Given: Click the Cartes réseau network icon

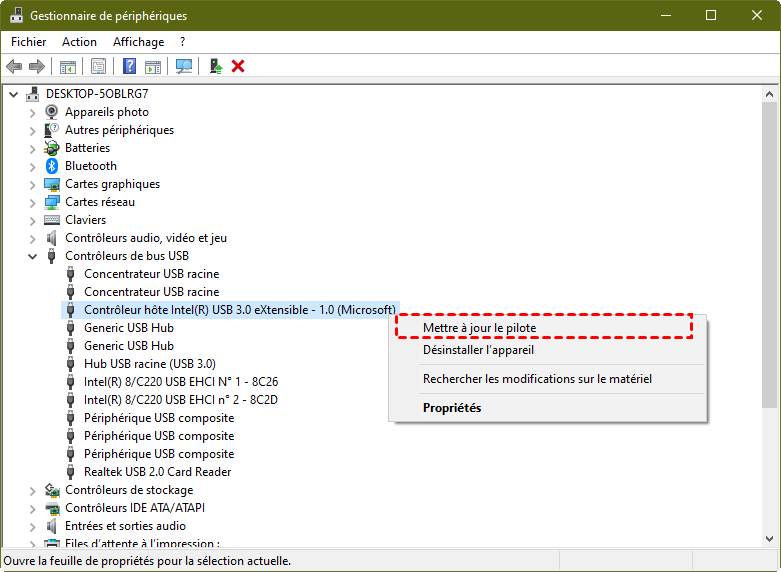Looking at the screenshot, I should point(52,202).
